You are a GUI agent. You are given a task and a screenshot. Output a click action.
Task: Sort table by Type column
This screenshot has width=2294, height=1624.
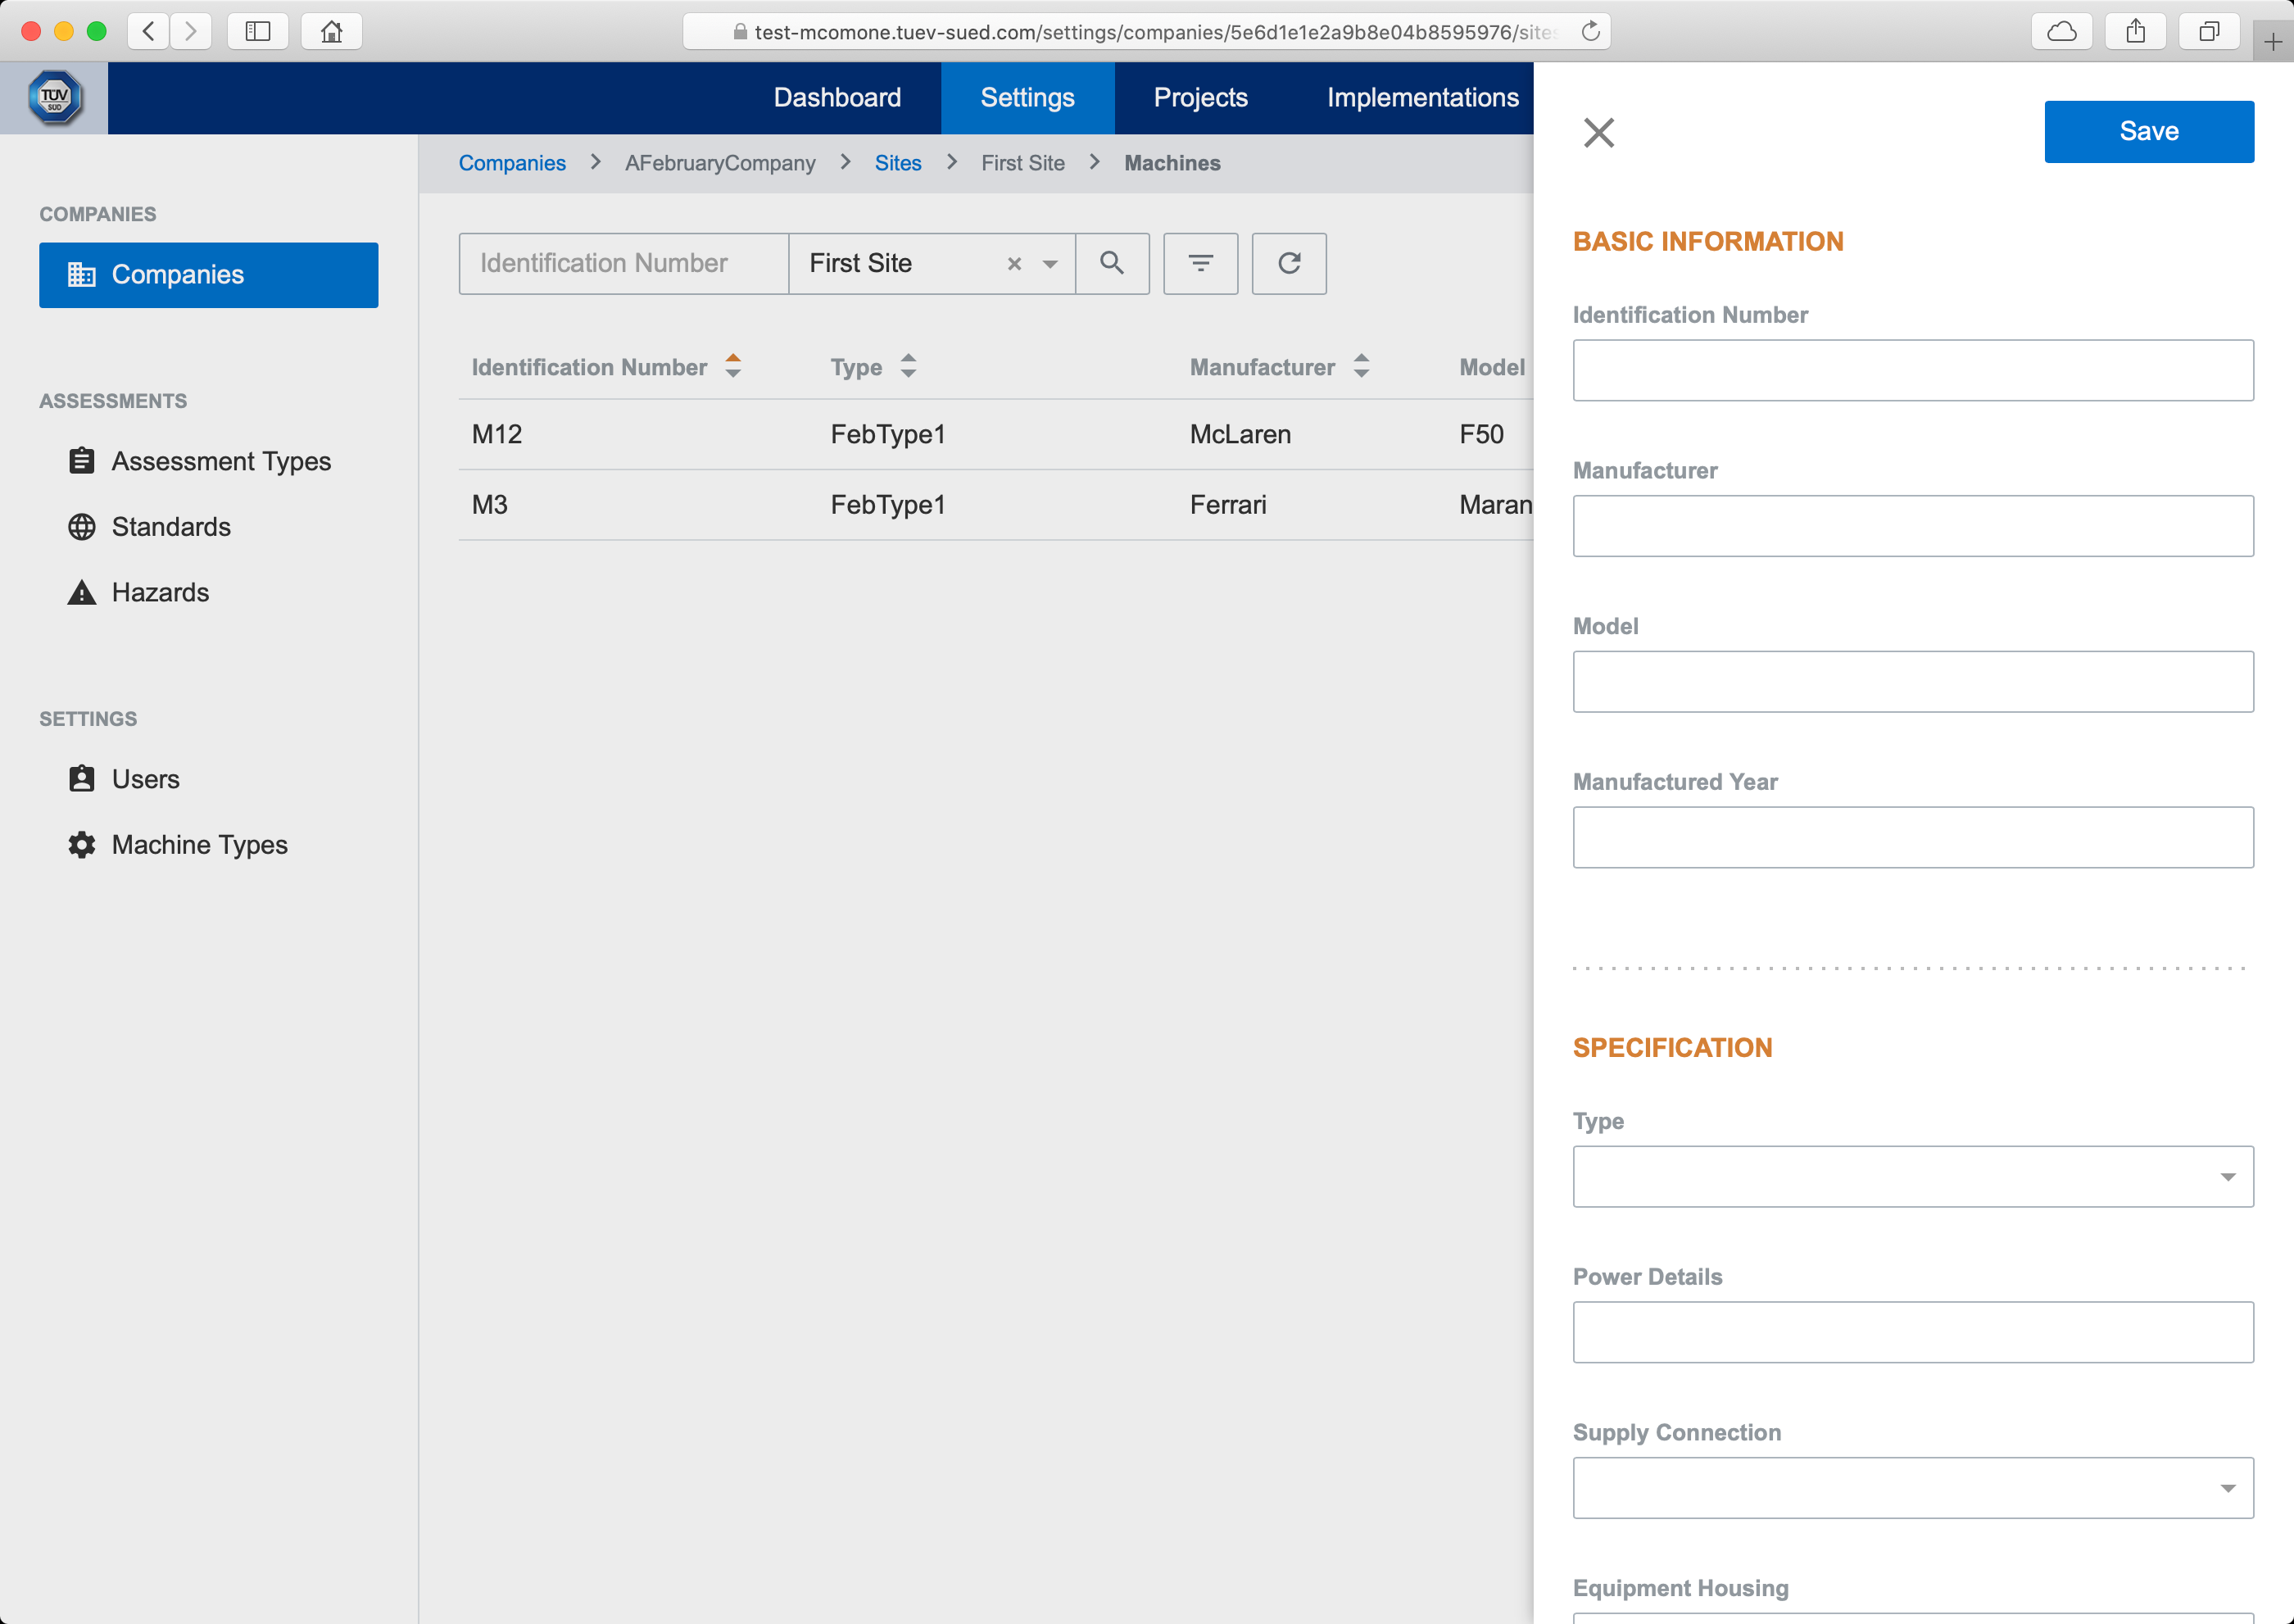908,366
